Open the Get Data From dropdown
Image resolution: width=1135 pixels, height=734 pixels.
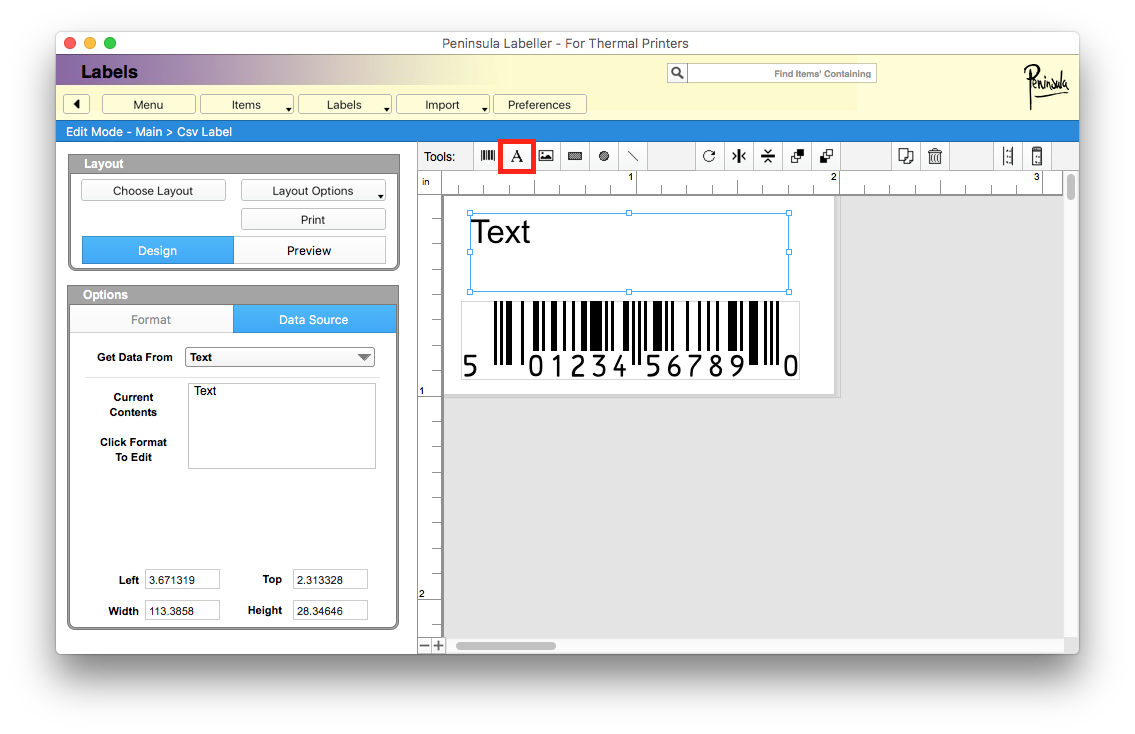tap(279, 357)
